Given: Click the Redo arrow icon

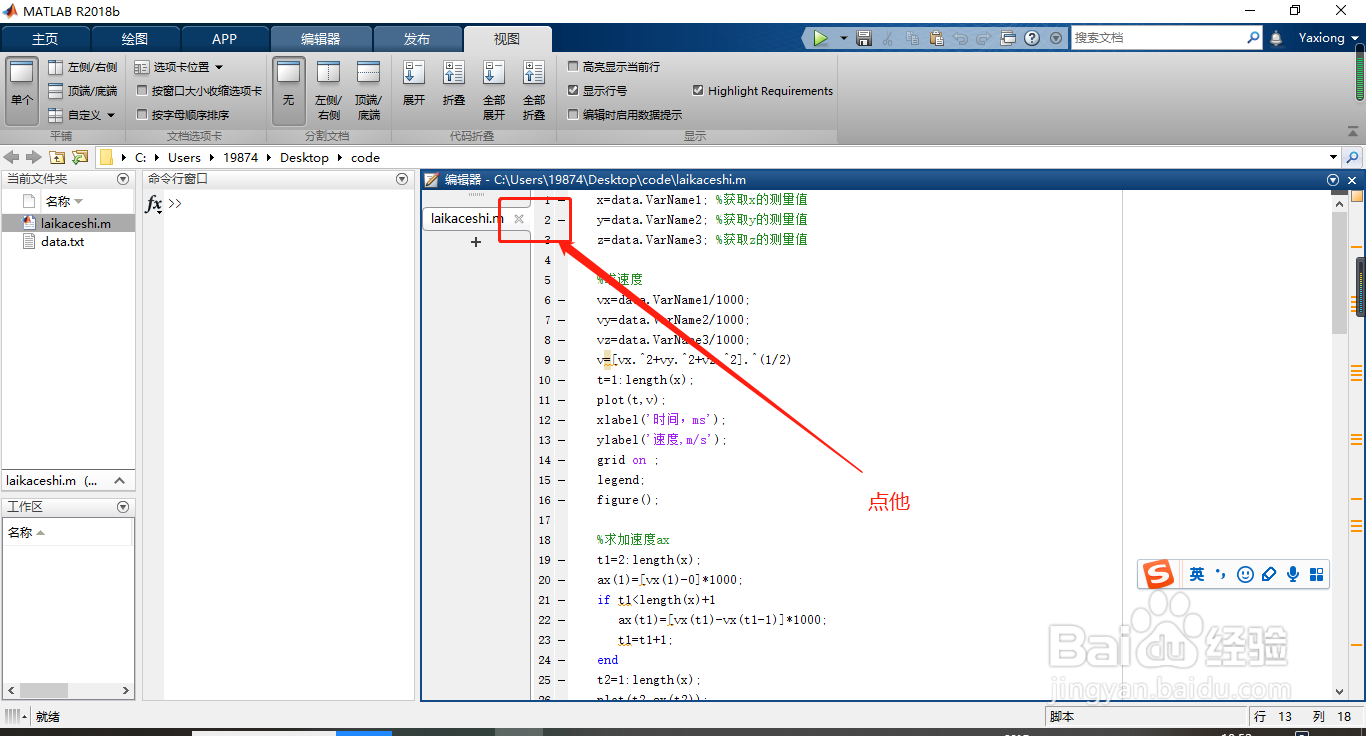Looking at the screenshot, I should [x=984, y=38].
